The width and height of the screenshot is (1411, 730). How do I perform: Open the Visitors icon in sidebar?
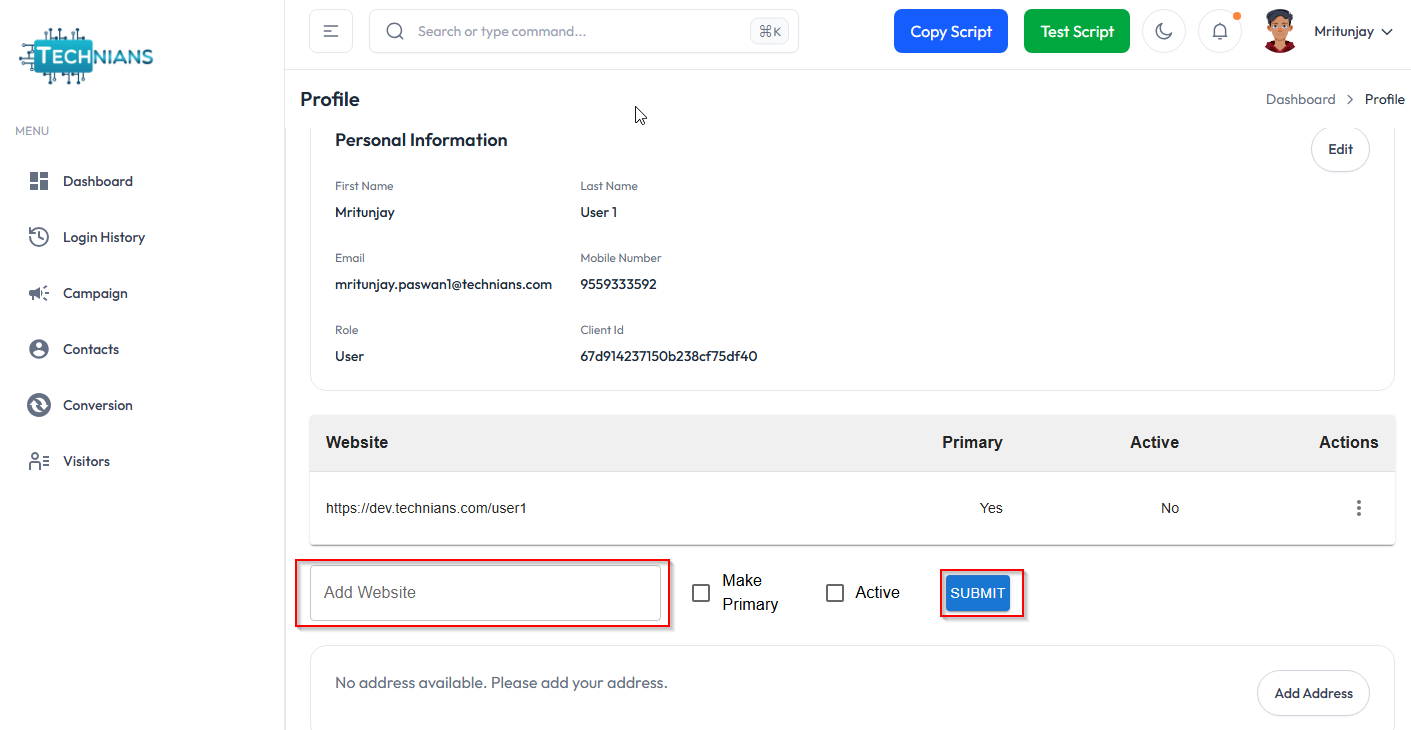pyautogui.click(x=39, y=461)
